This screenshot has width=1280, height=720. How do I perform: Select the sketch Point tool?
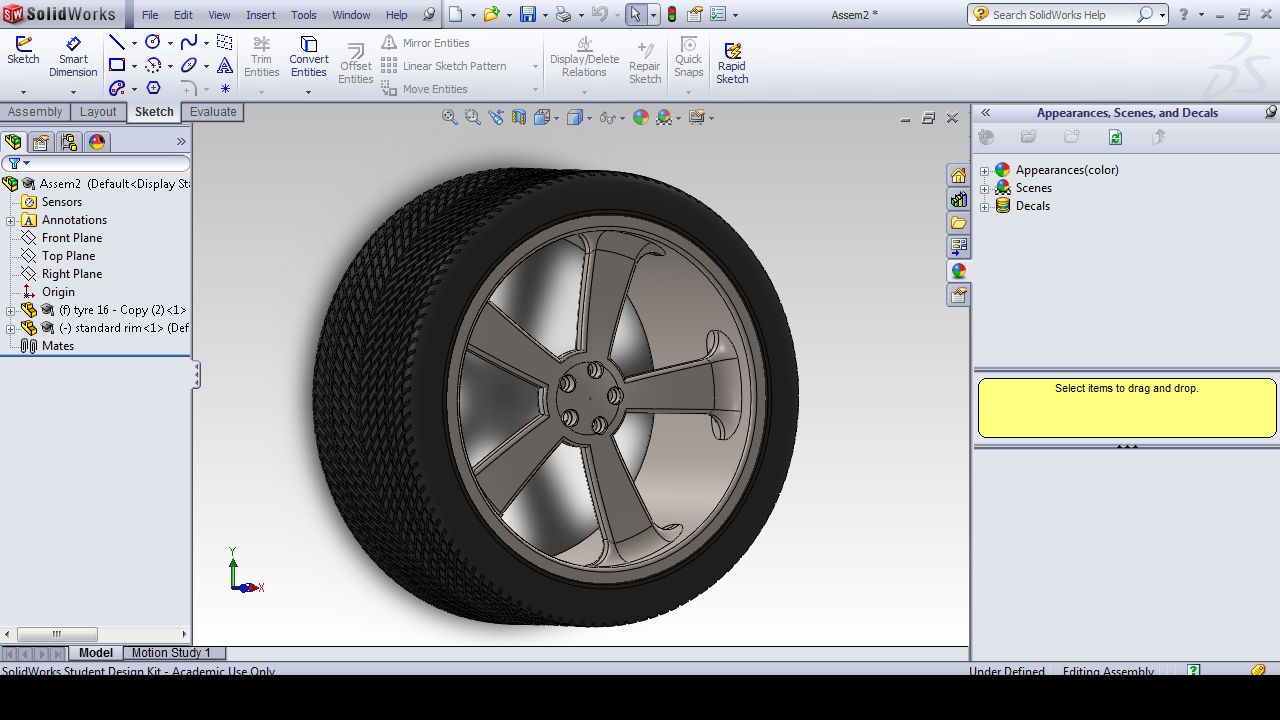[225, 88]
